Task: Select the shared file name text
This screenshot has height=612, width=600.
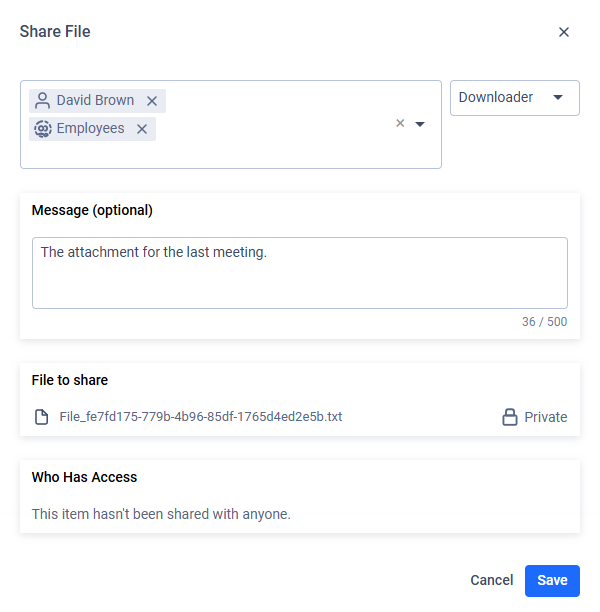Action: coord(201,417)
